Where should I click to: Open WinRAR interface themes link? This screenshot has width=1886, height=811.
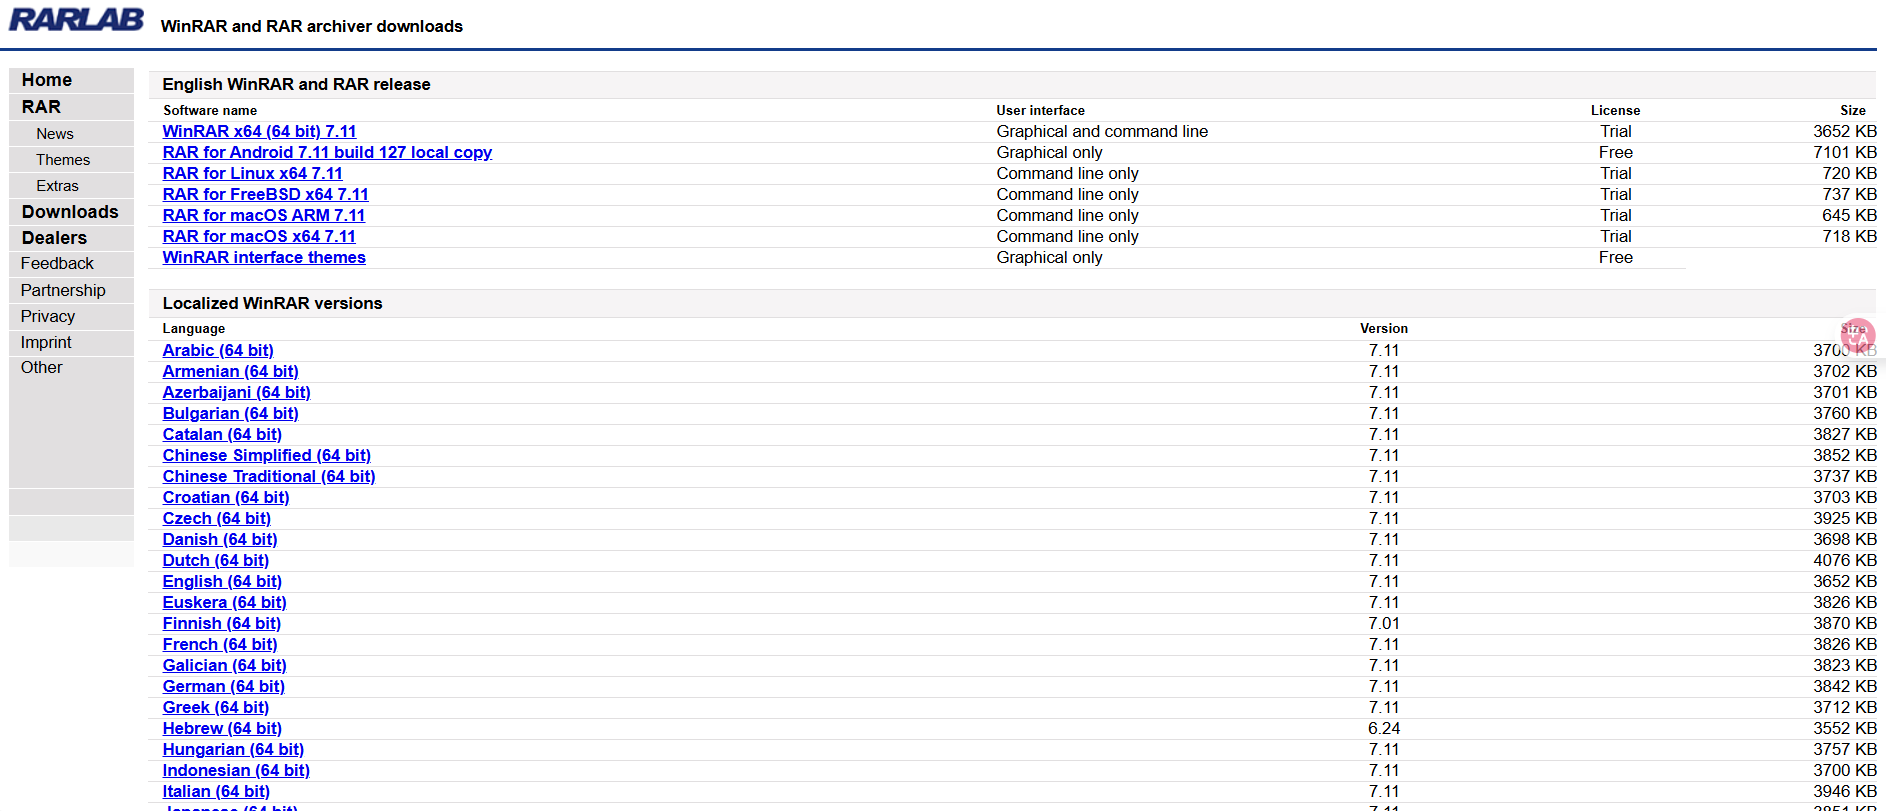[264, 257]
